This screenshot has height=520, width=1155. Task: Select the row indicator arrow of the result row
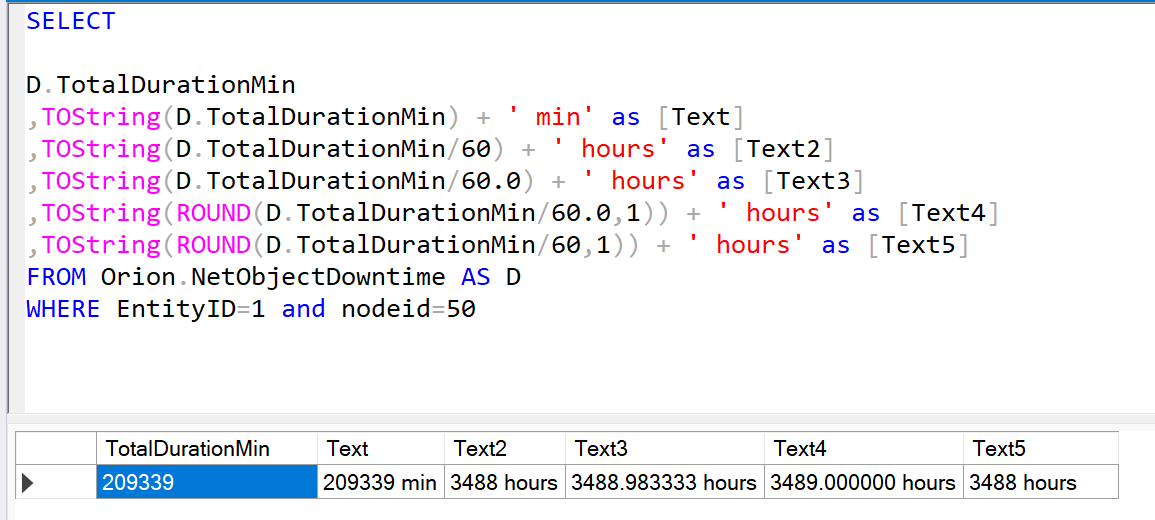29,483
